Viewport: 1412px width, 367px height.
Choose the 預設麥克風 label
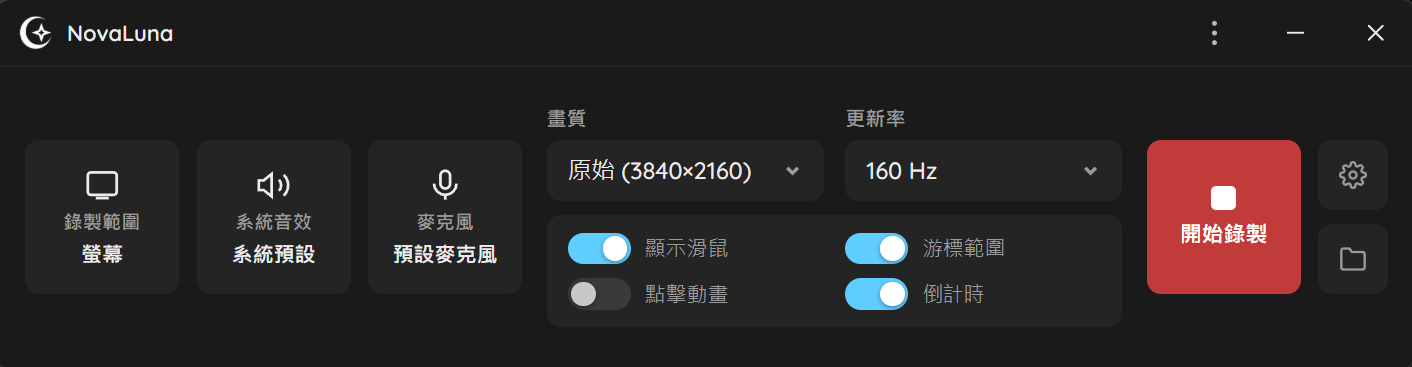(445, 255)
